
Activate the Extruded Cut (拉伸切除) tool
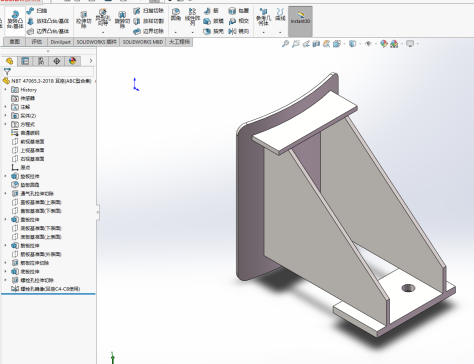point(83,20)
